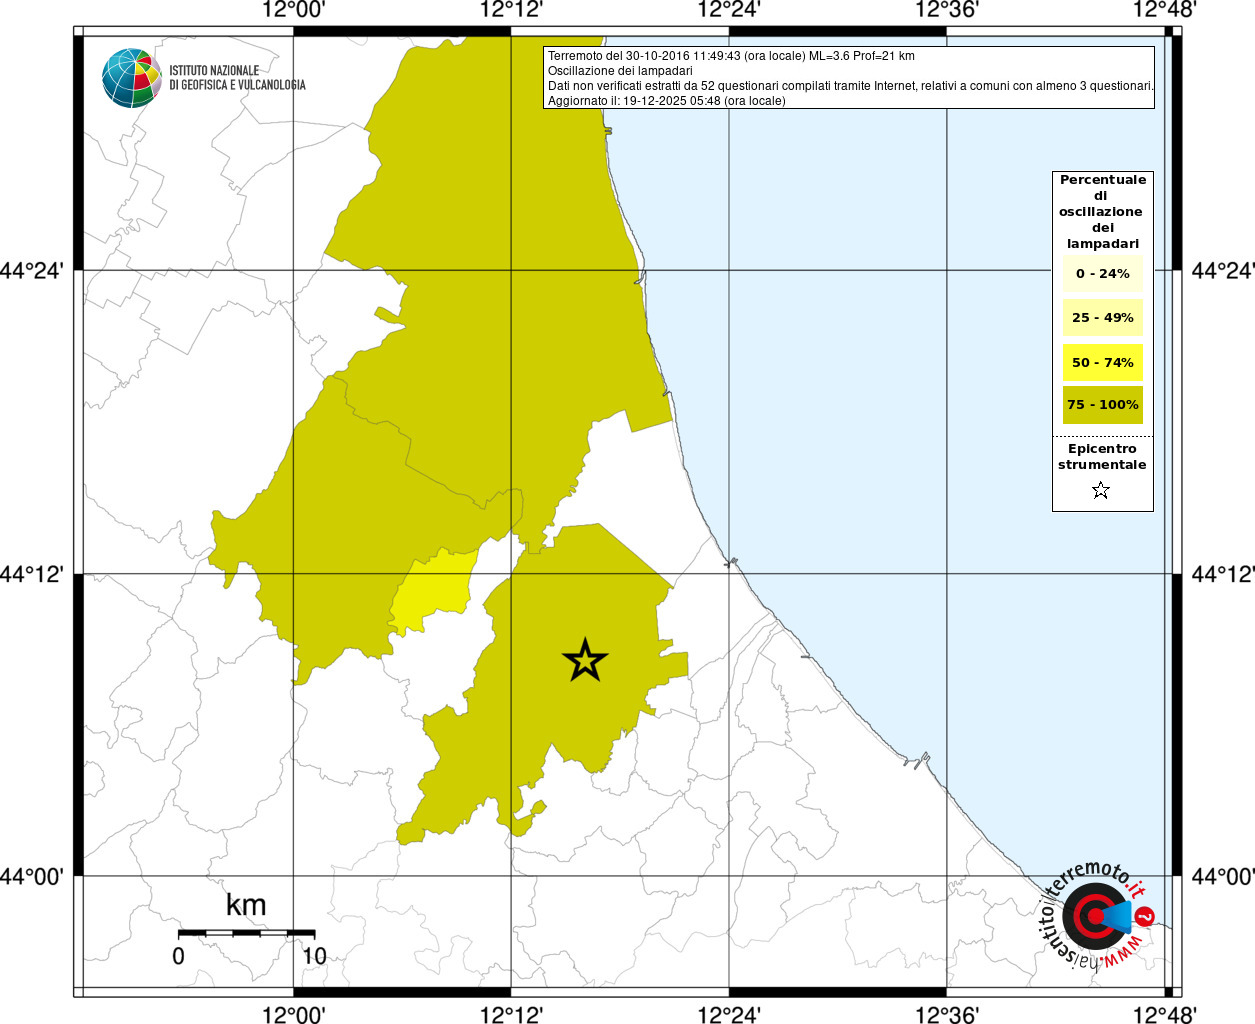Click the km scale bar
The image size is (1255, 1024).
246,933
